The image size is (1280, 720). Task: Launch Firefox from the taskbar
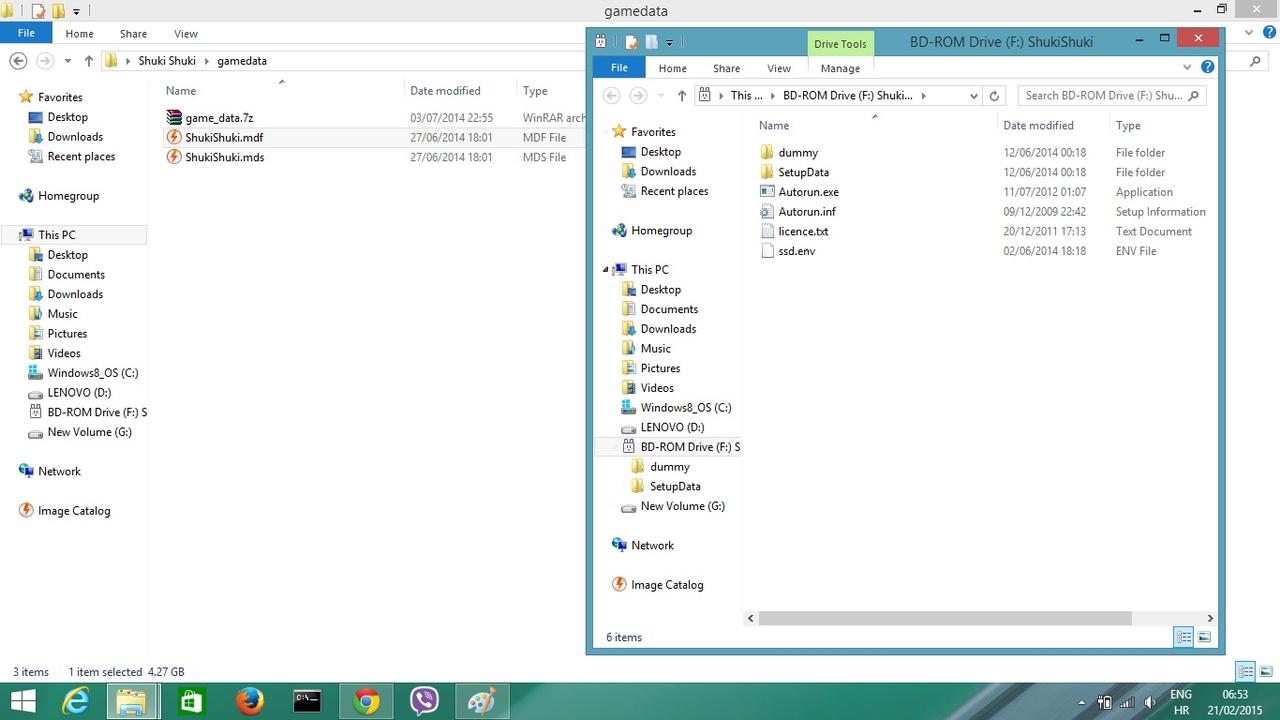tap(249, 702)
